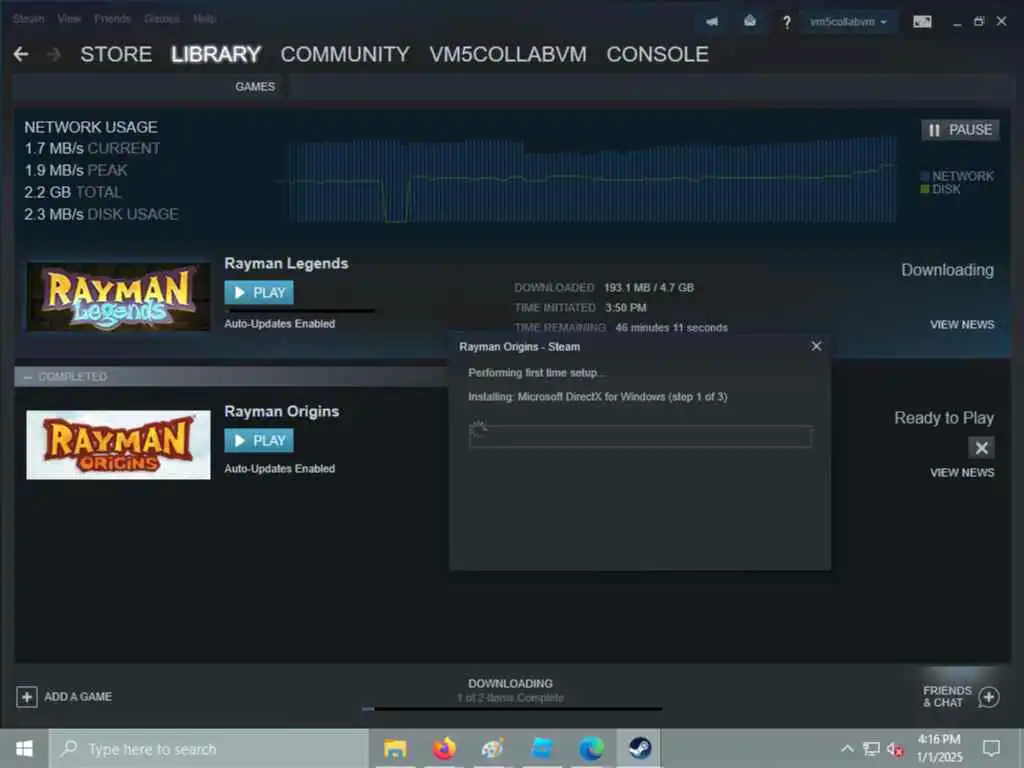Open the Windows notification center icon
The height and width of the screenshot is (768, 1024).
click(991, 748)
